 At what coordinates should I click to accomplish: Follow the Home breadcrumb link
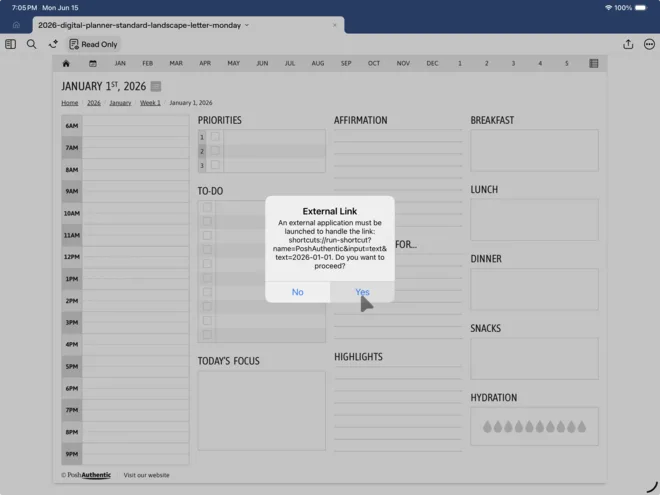69,103
